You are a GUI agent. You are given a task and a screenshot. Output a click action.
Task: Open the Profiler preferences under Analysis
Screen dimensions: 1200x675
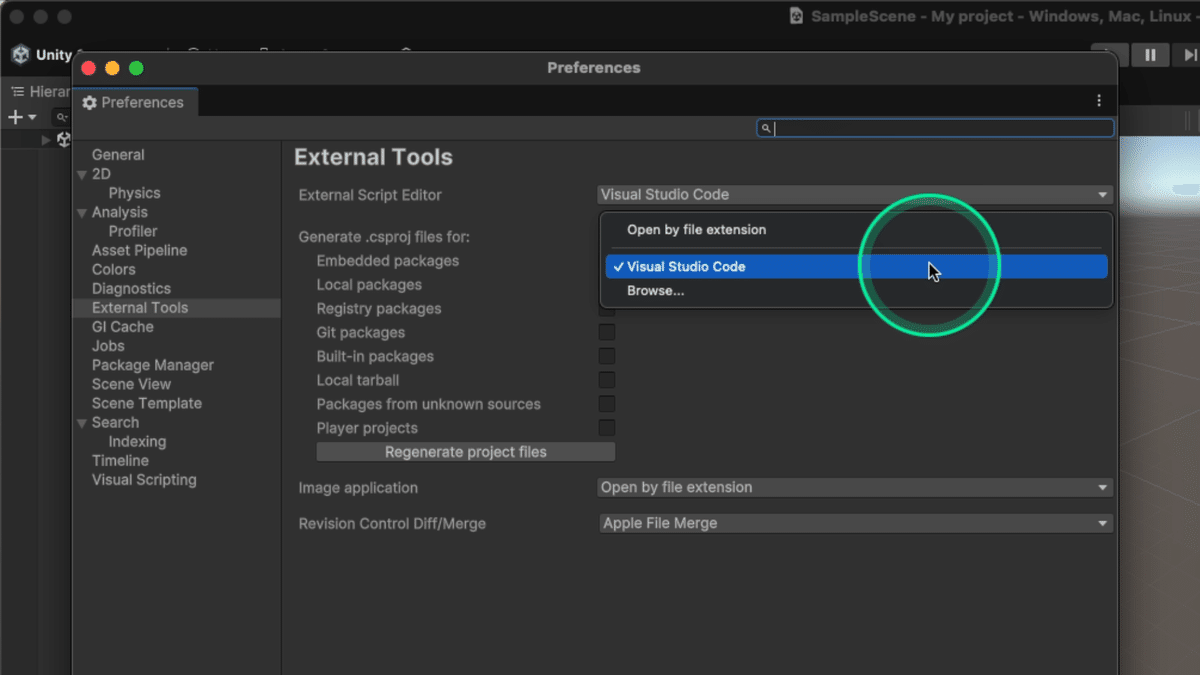click(x=133, y=231)
